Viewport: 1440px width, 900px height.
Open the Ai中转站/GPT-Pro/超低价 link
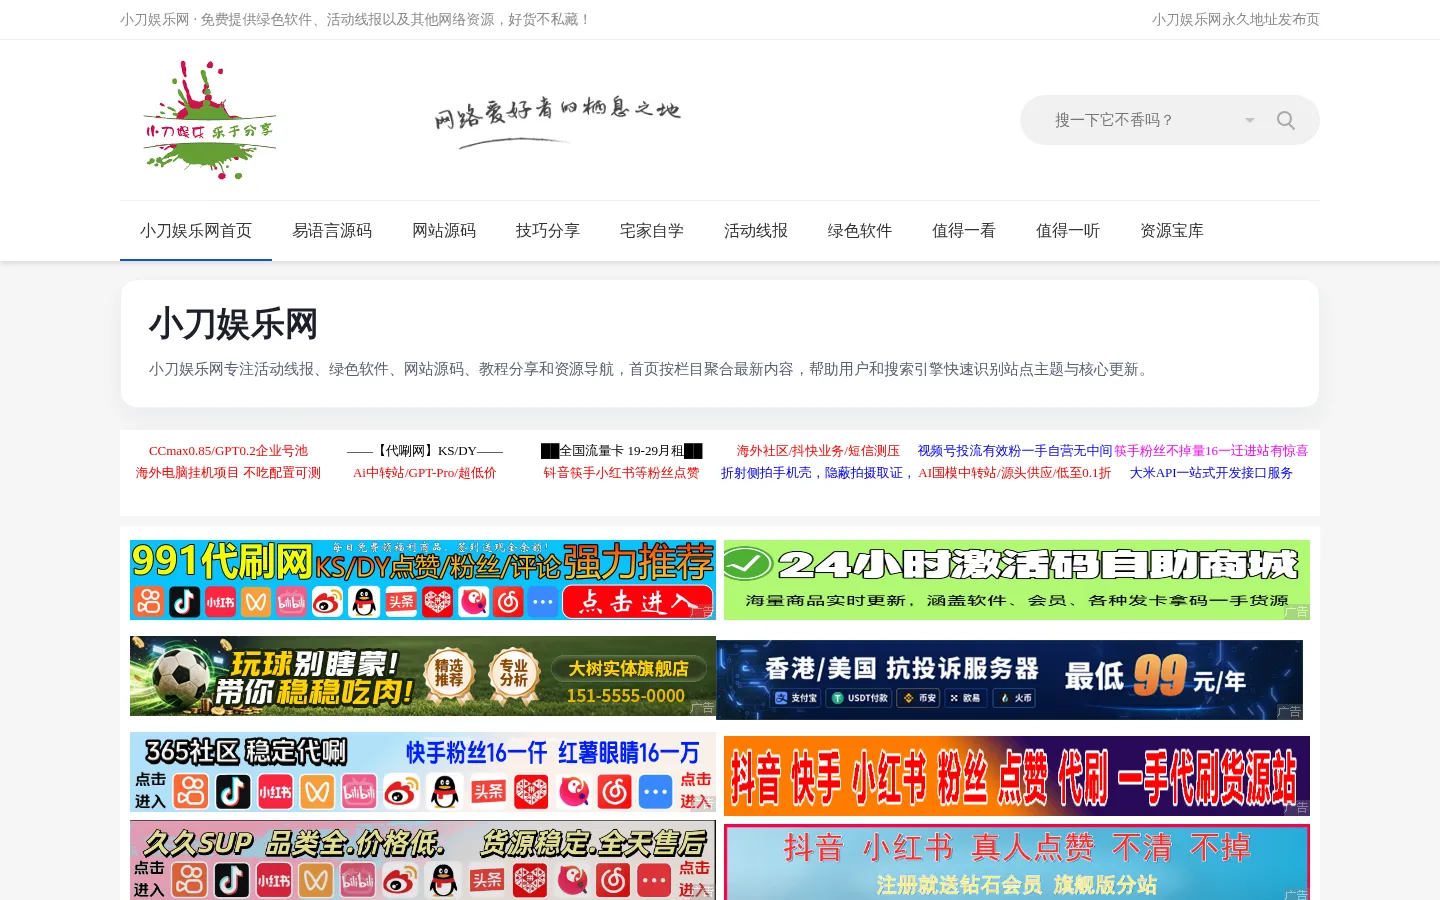click(x=425, y=473)
